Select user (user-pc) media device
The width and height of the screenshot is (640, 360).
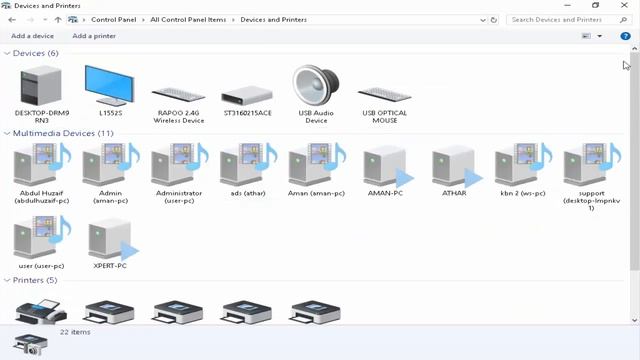(42, 238)
